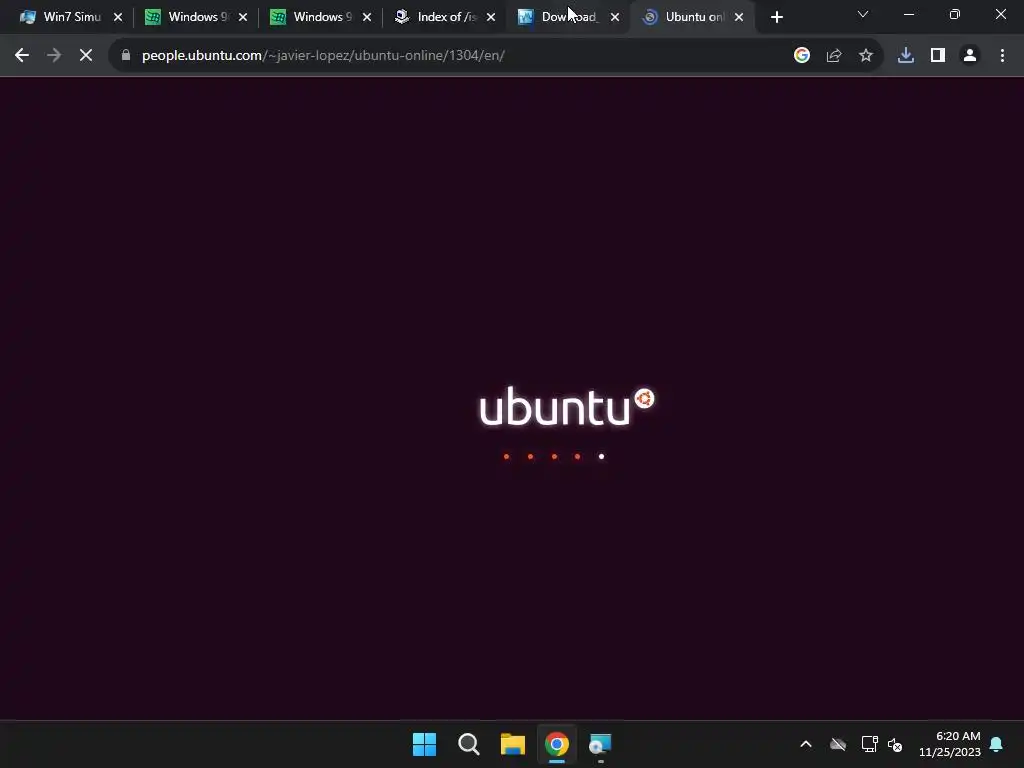Close the Win7 Simu tab

(x=118, y=18)
